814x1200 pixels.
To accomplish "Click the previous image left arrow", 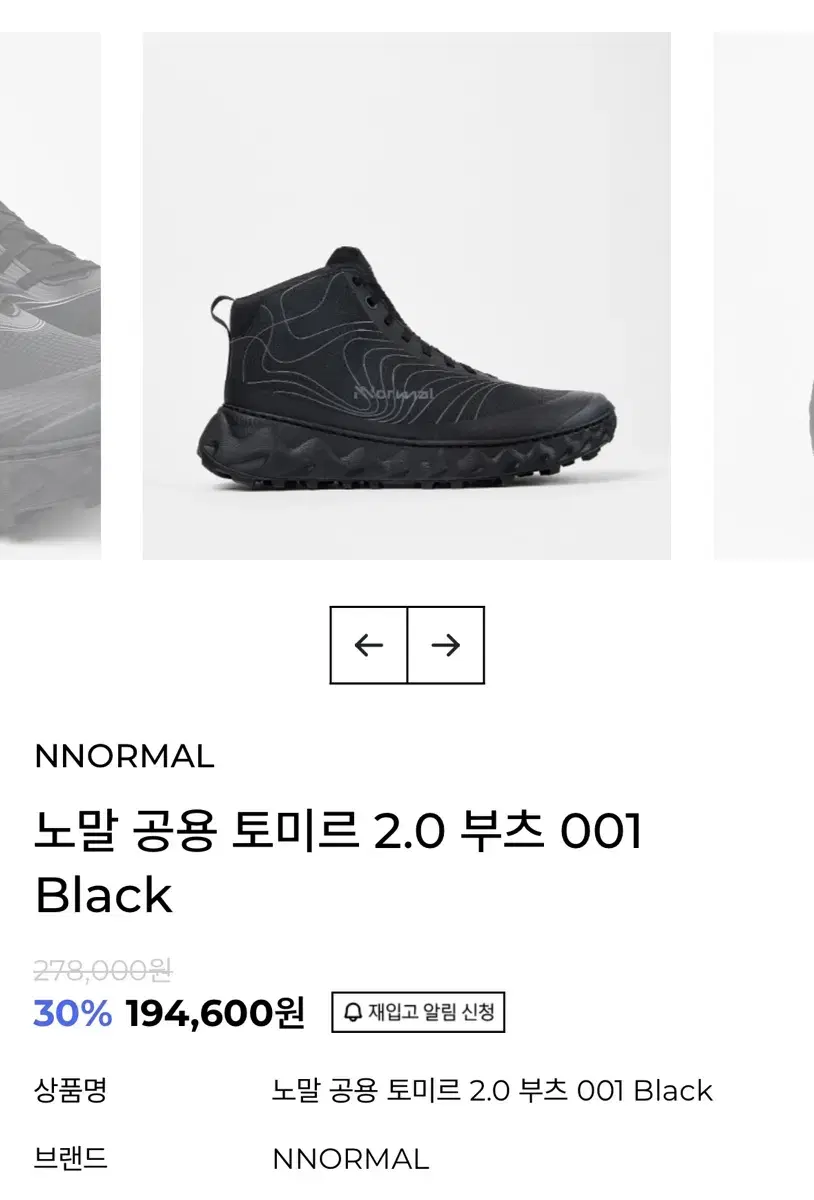I will [369, 645].
